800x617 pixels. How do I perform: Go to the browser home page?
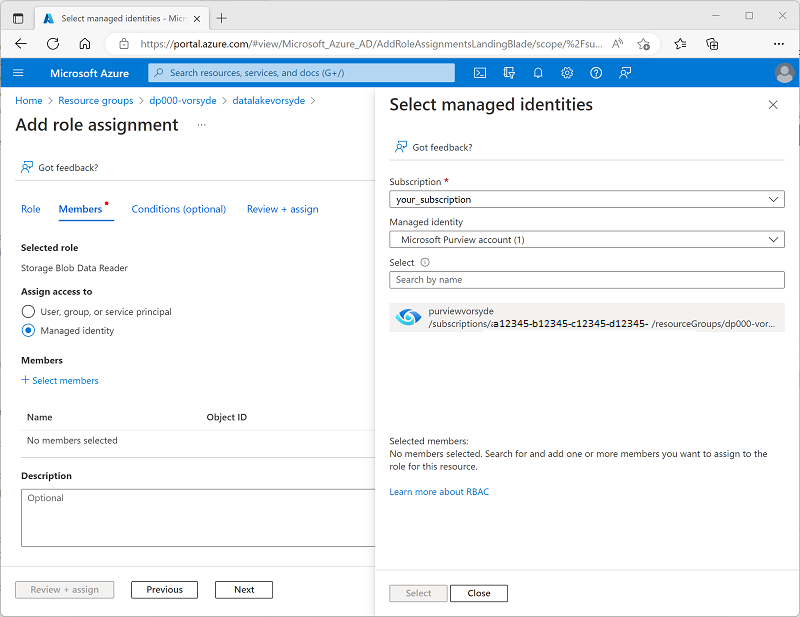pyautogui.click(x=85, y=44)
